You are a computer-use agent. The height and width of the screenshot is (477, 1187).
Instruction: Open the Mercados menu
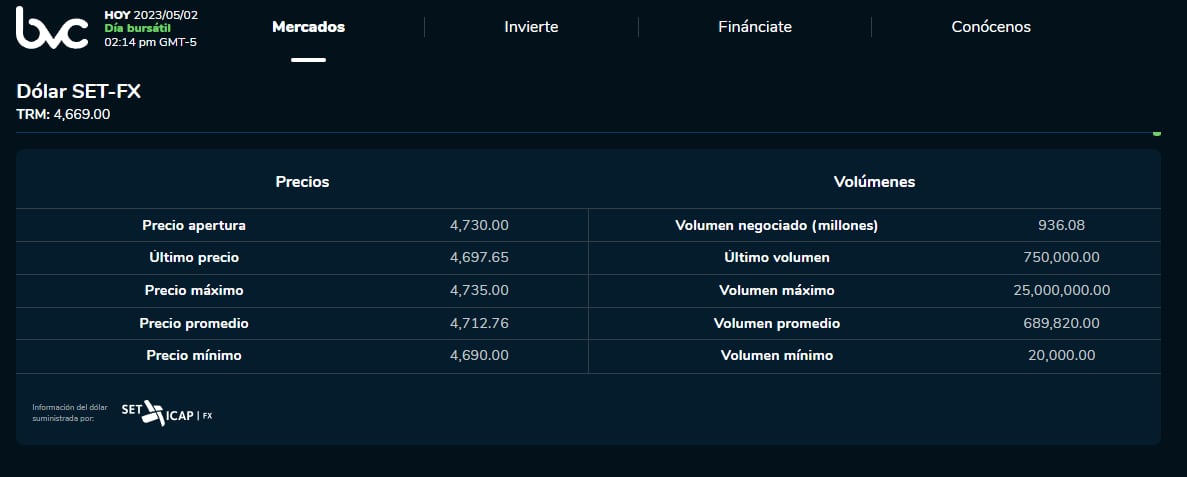pyautogui.click(x=308, y=27)
